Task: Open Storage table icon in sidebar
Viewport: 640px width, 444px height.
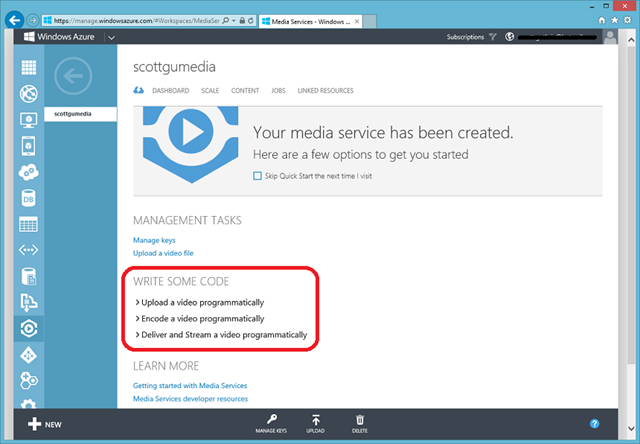Action: (x=29, y=224)
